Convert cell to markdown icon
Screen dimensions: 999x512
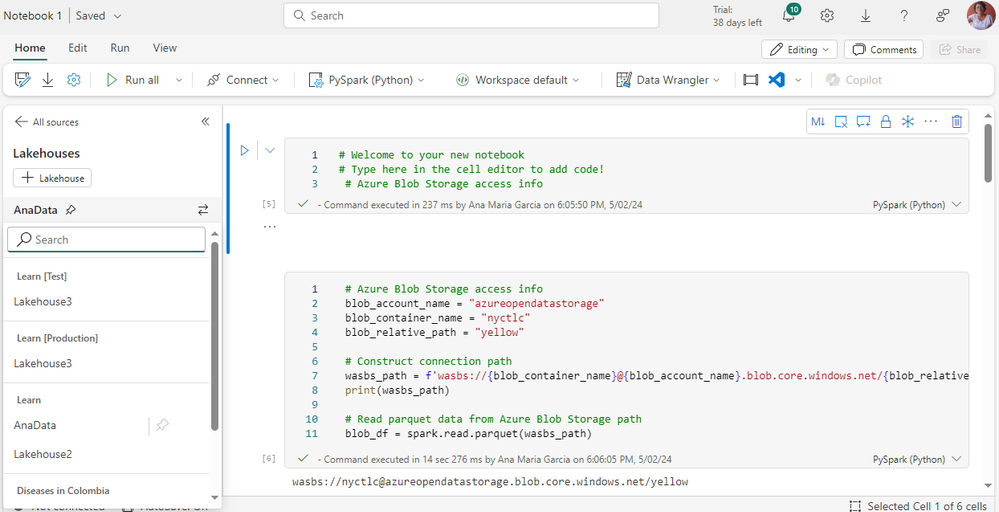[818, 122]
